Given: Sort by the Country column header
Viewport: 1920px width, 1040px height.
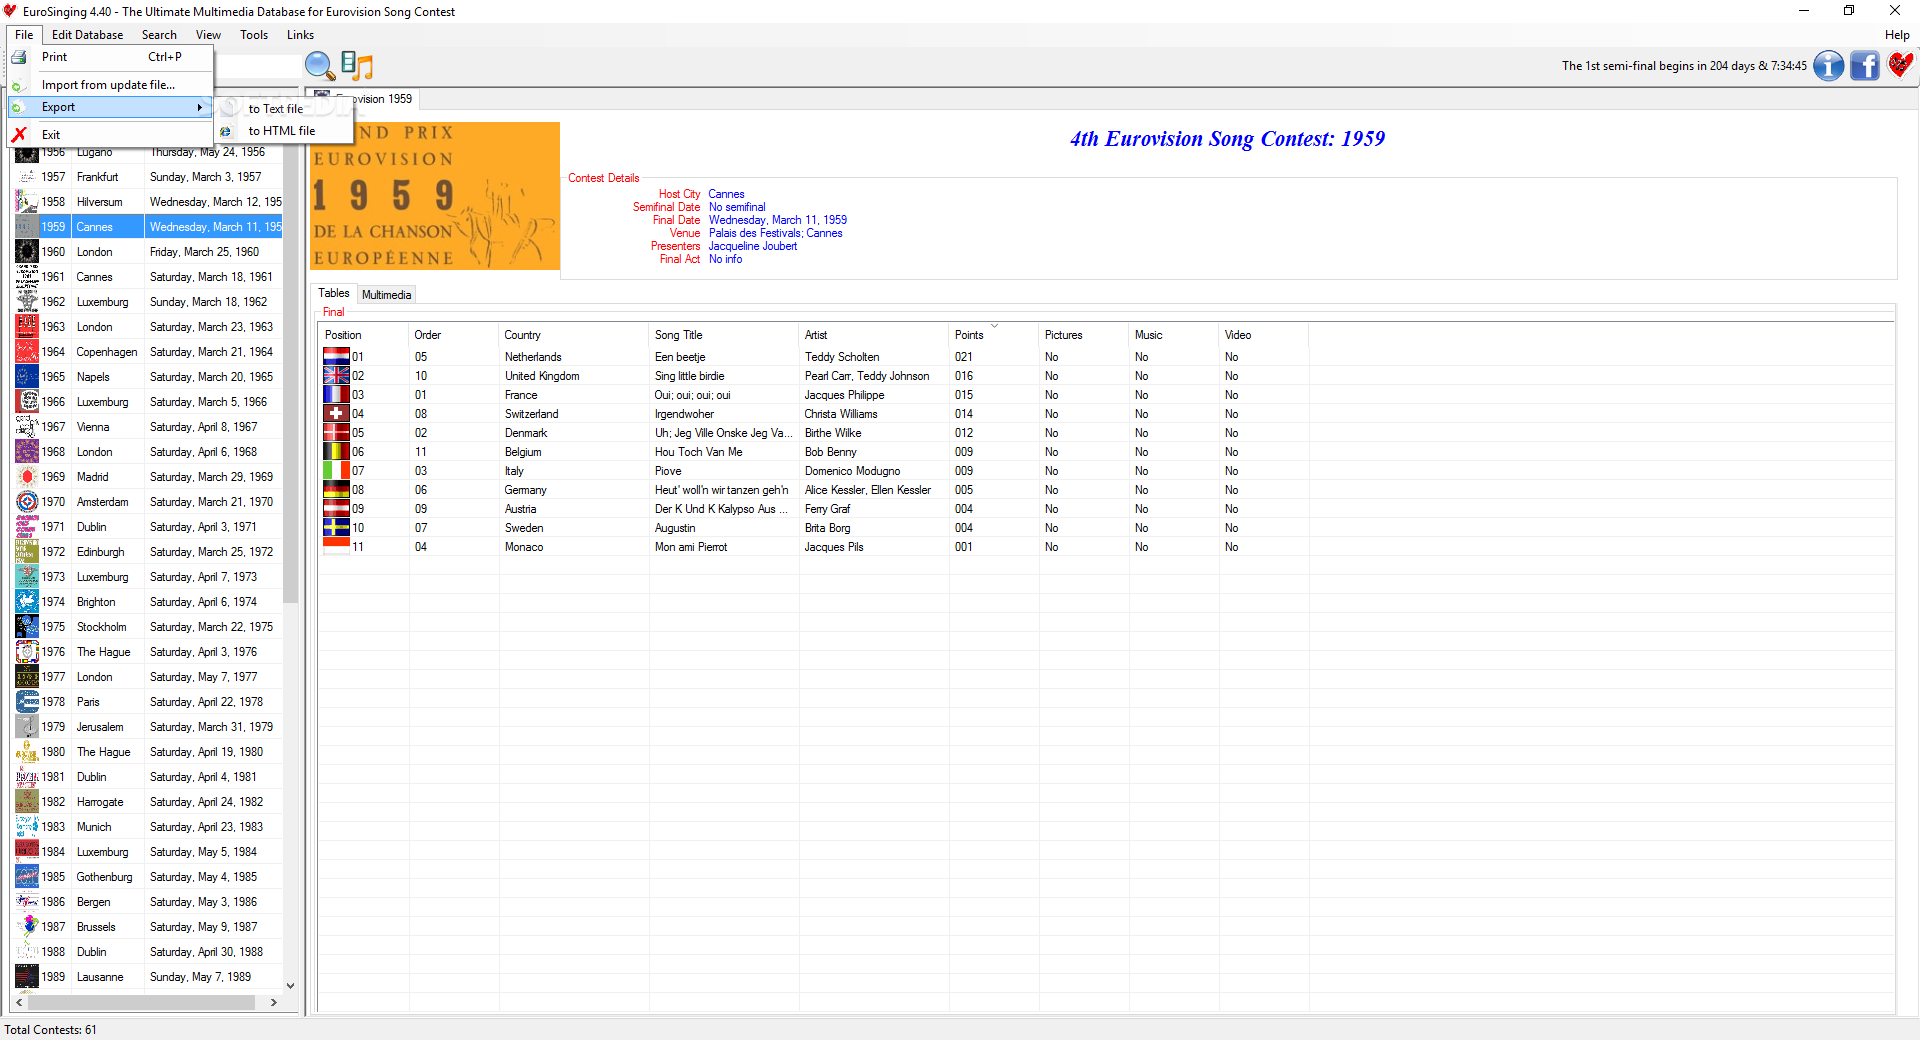Looking at the screenshot, I should pyautogui.click(x=574, y=335).
